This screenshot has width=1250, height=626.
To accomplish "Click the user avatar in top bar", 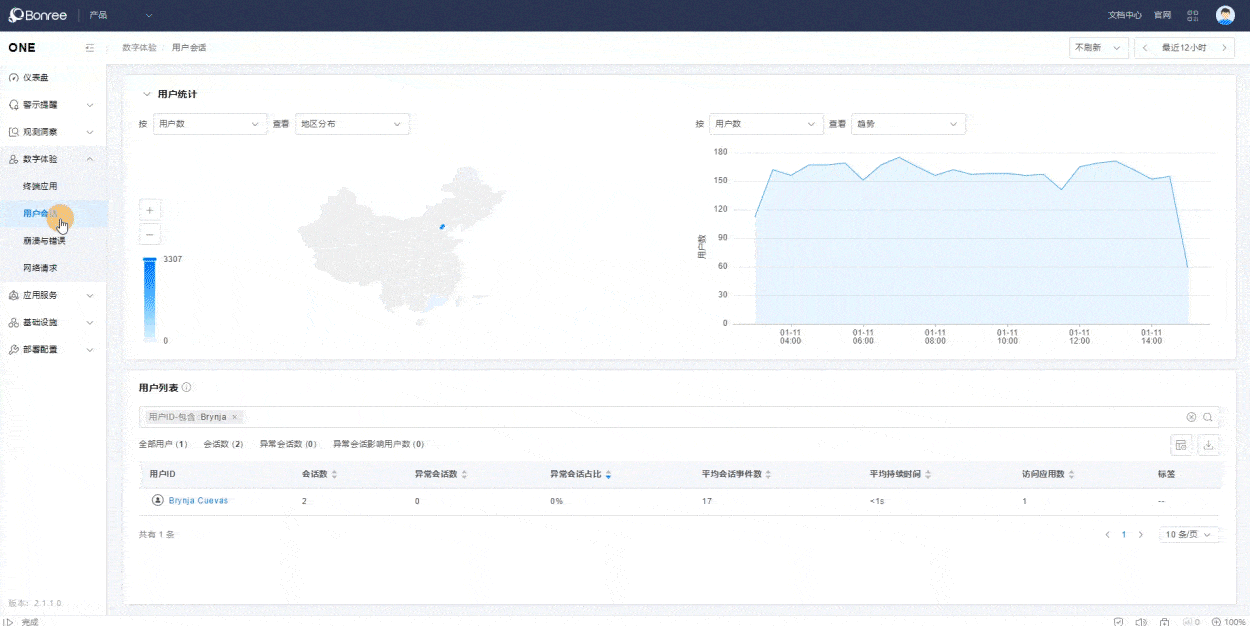I will [1224, 15].
